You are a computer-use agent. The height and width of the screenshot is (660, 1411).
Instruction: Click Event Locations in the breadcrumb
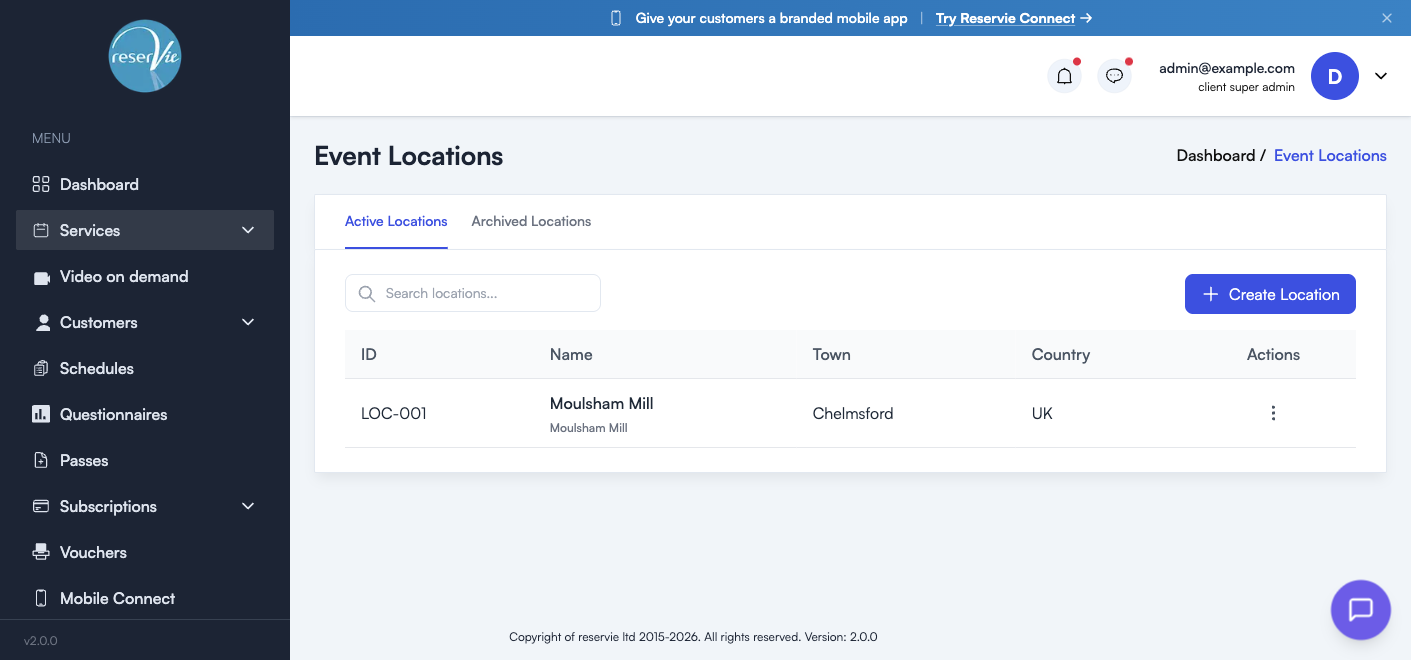(1330, 155)
